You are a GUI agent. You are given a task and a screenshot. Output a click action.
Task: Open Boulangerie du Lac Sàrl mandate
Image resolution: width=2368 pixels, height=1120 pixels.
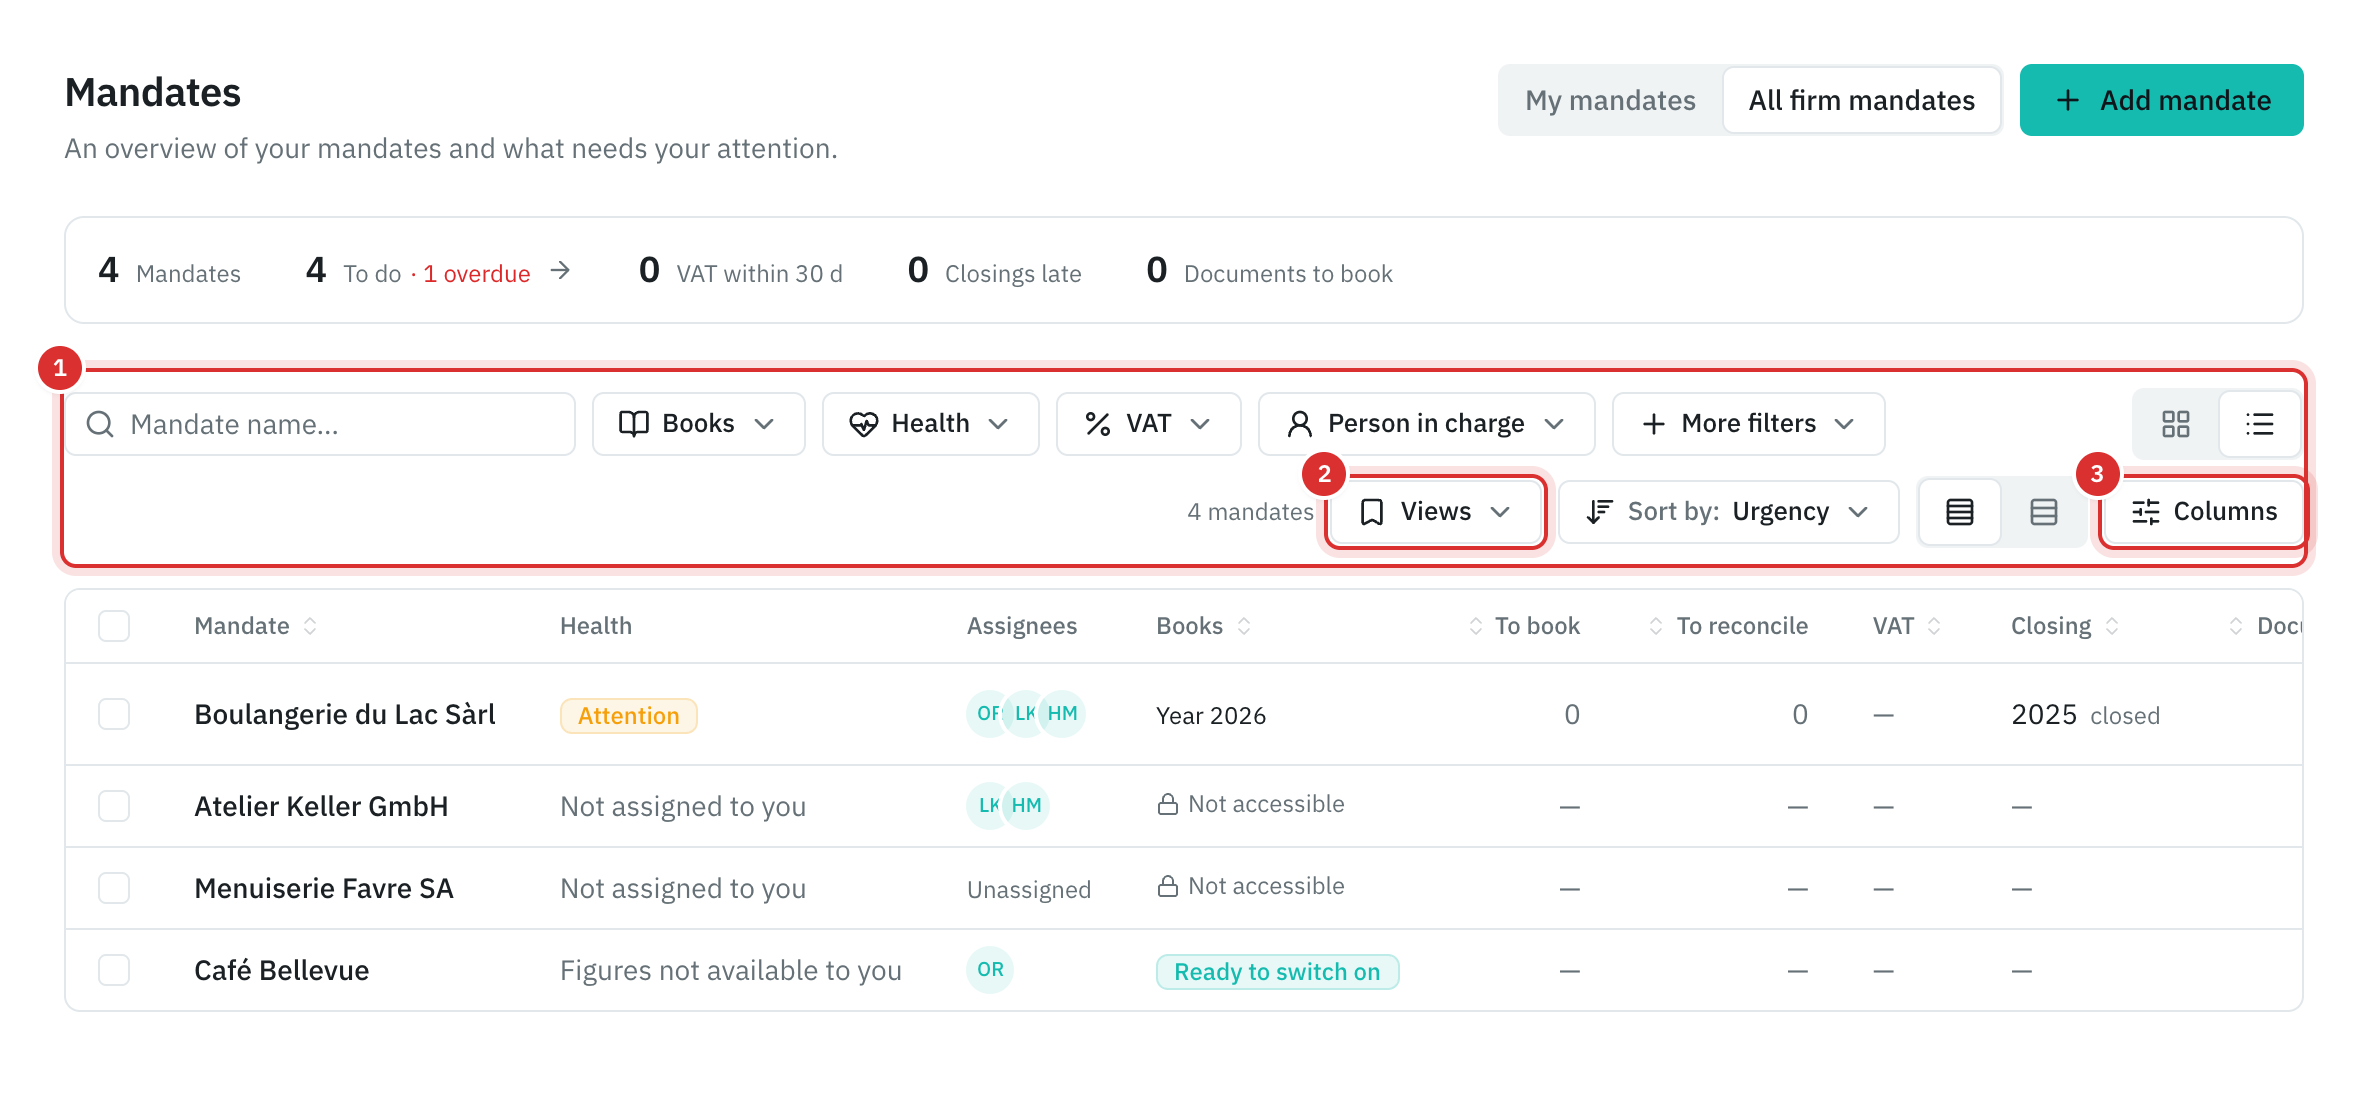(344, 714)
